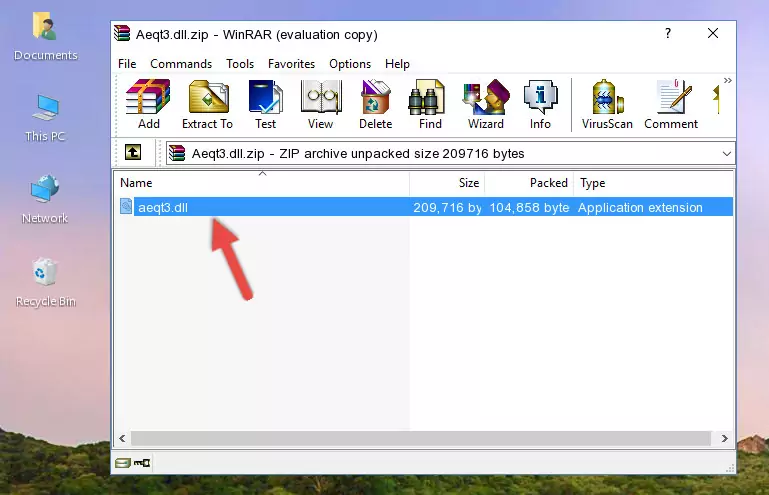Click the 104,858 packed value
Viewport: 769px width, 495px height.
tap(529, 208)
